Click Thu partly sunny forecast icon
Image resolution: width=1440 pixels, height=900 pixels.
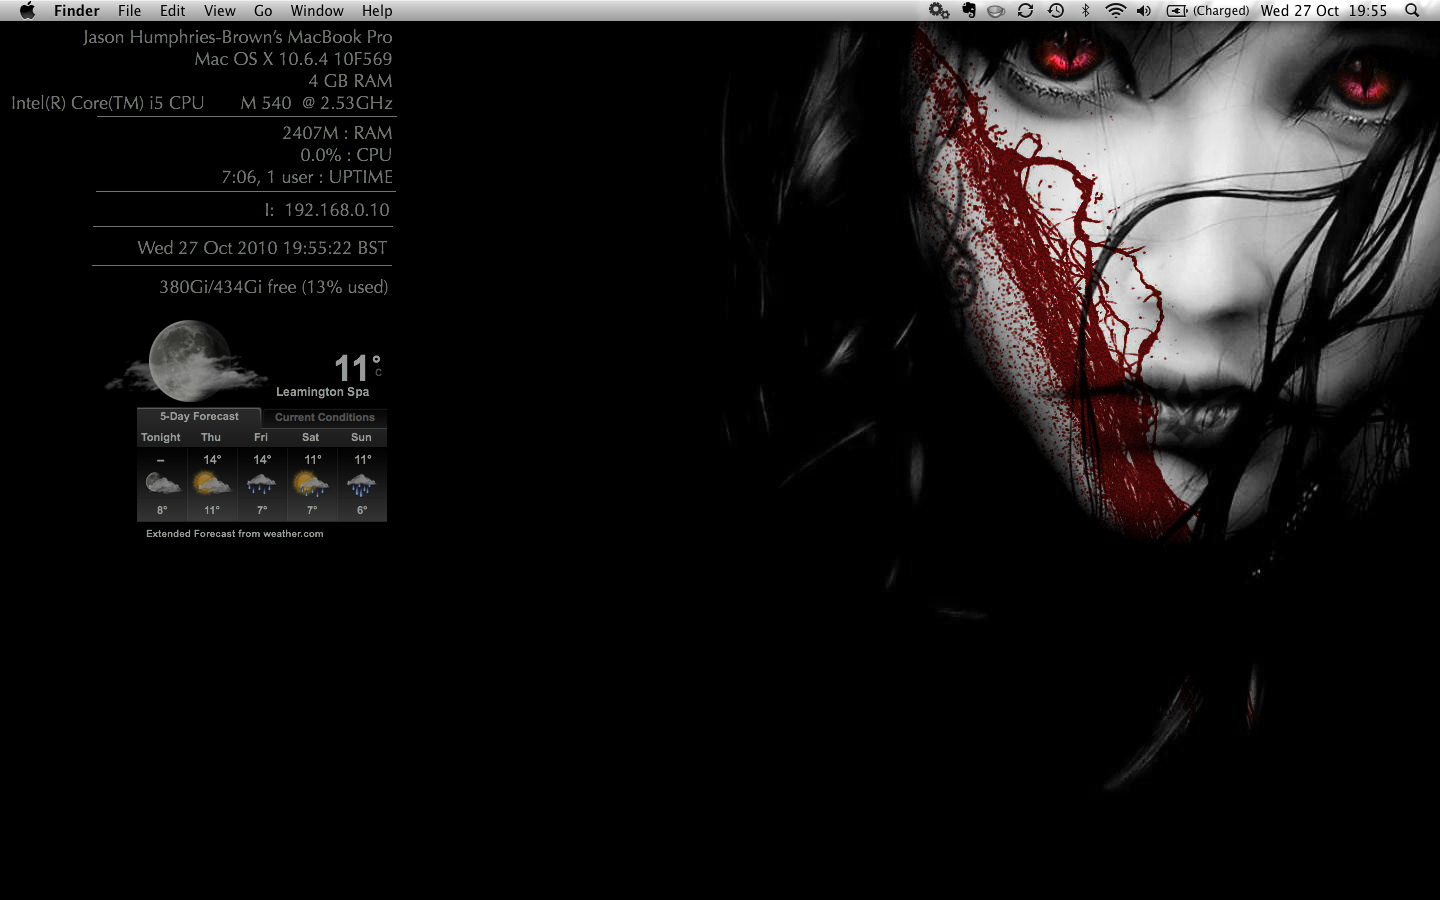pyautogui.click(x=211, y=485)
